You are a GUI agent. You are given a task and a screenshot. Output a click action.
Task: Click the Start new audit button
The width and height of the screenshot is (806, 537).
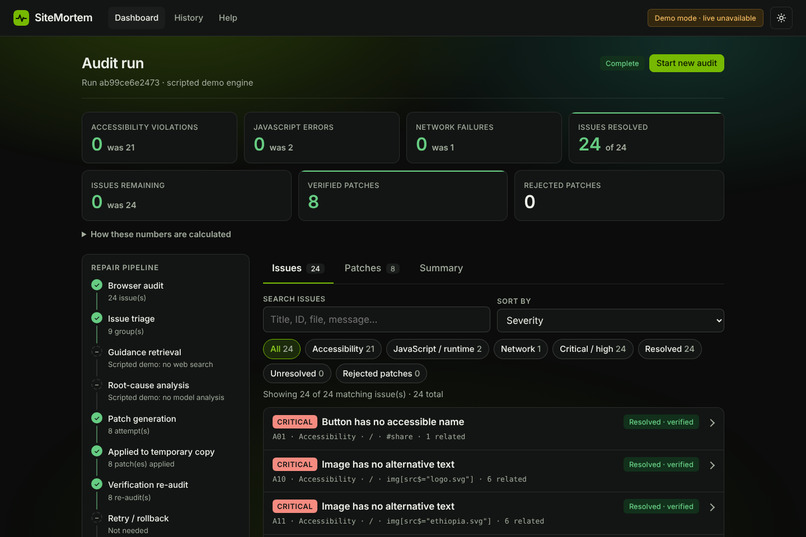pos(686,63)
